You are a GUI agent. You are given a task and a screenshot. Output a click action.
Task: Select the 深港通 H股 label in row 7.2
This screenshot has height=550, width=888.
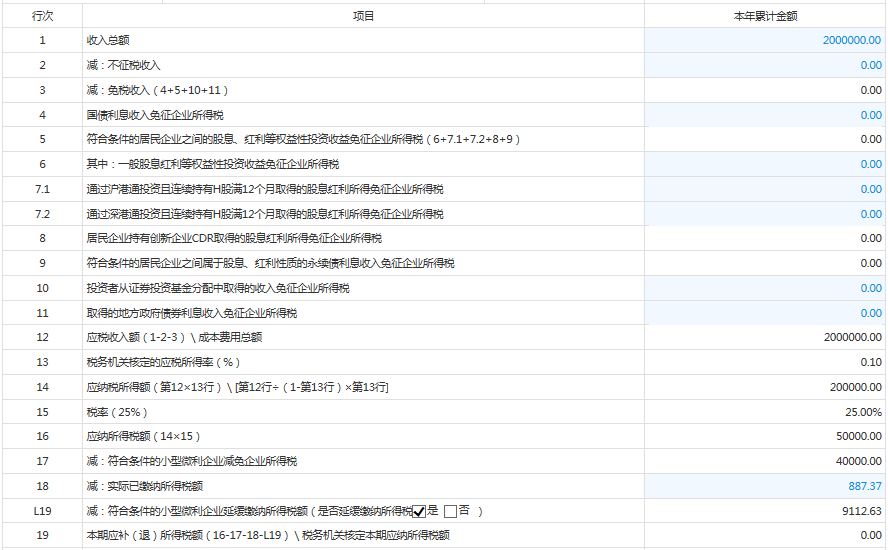point(264,214)
